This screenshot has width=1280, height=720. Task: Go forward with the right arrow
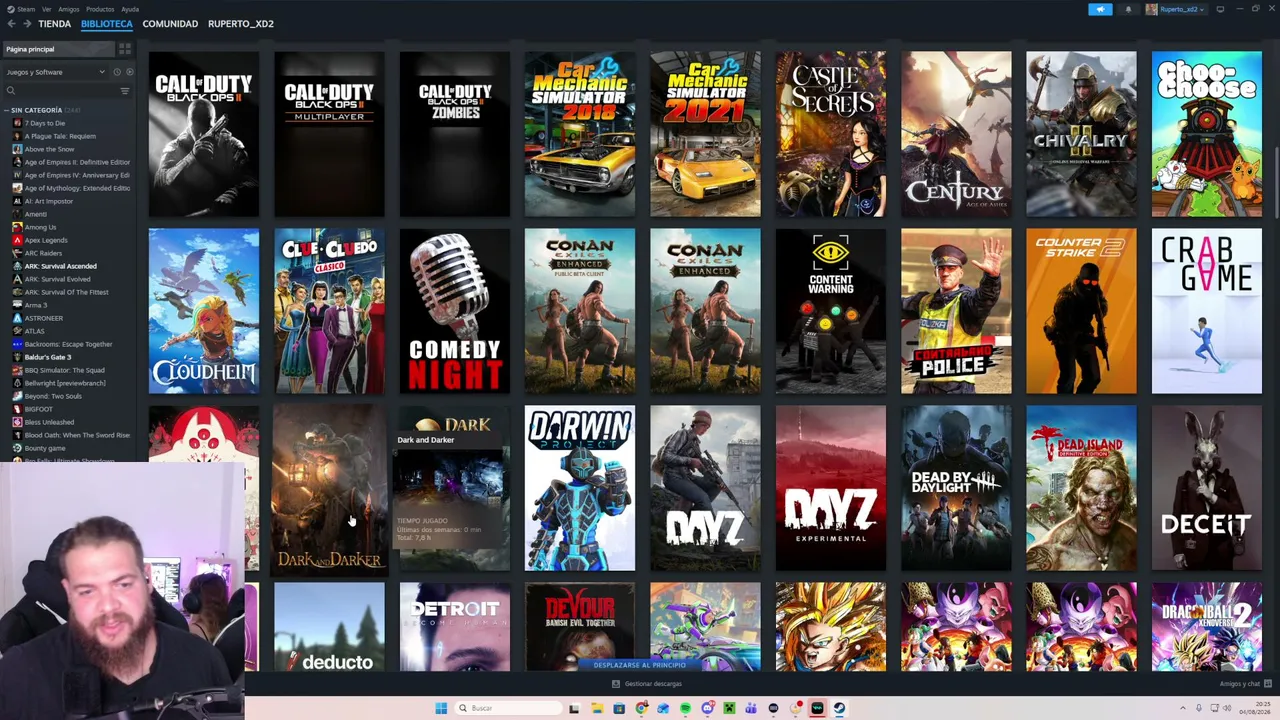[x=26, y=24]
